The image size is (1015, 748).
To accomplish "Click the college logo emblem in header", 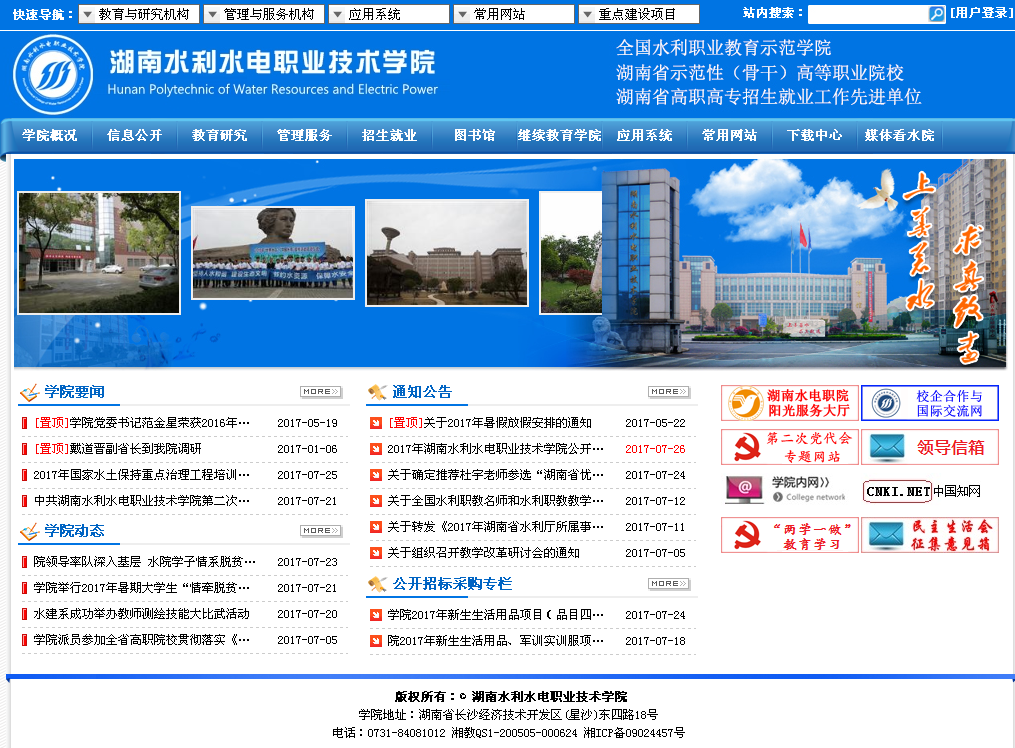I will 53,75.
